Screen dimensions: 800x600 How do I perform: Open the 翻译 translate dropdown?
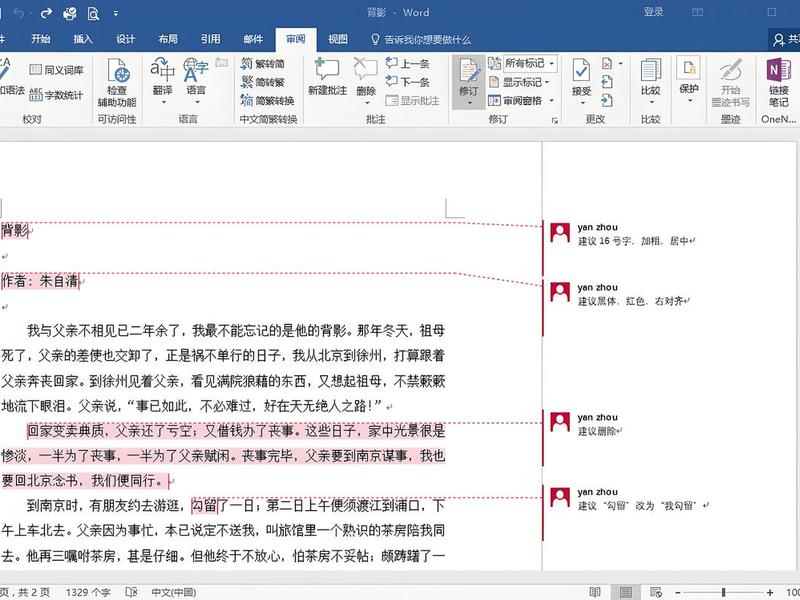pyautogui.click(x=163, y=81)
